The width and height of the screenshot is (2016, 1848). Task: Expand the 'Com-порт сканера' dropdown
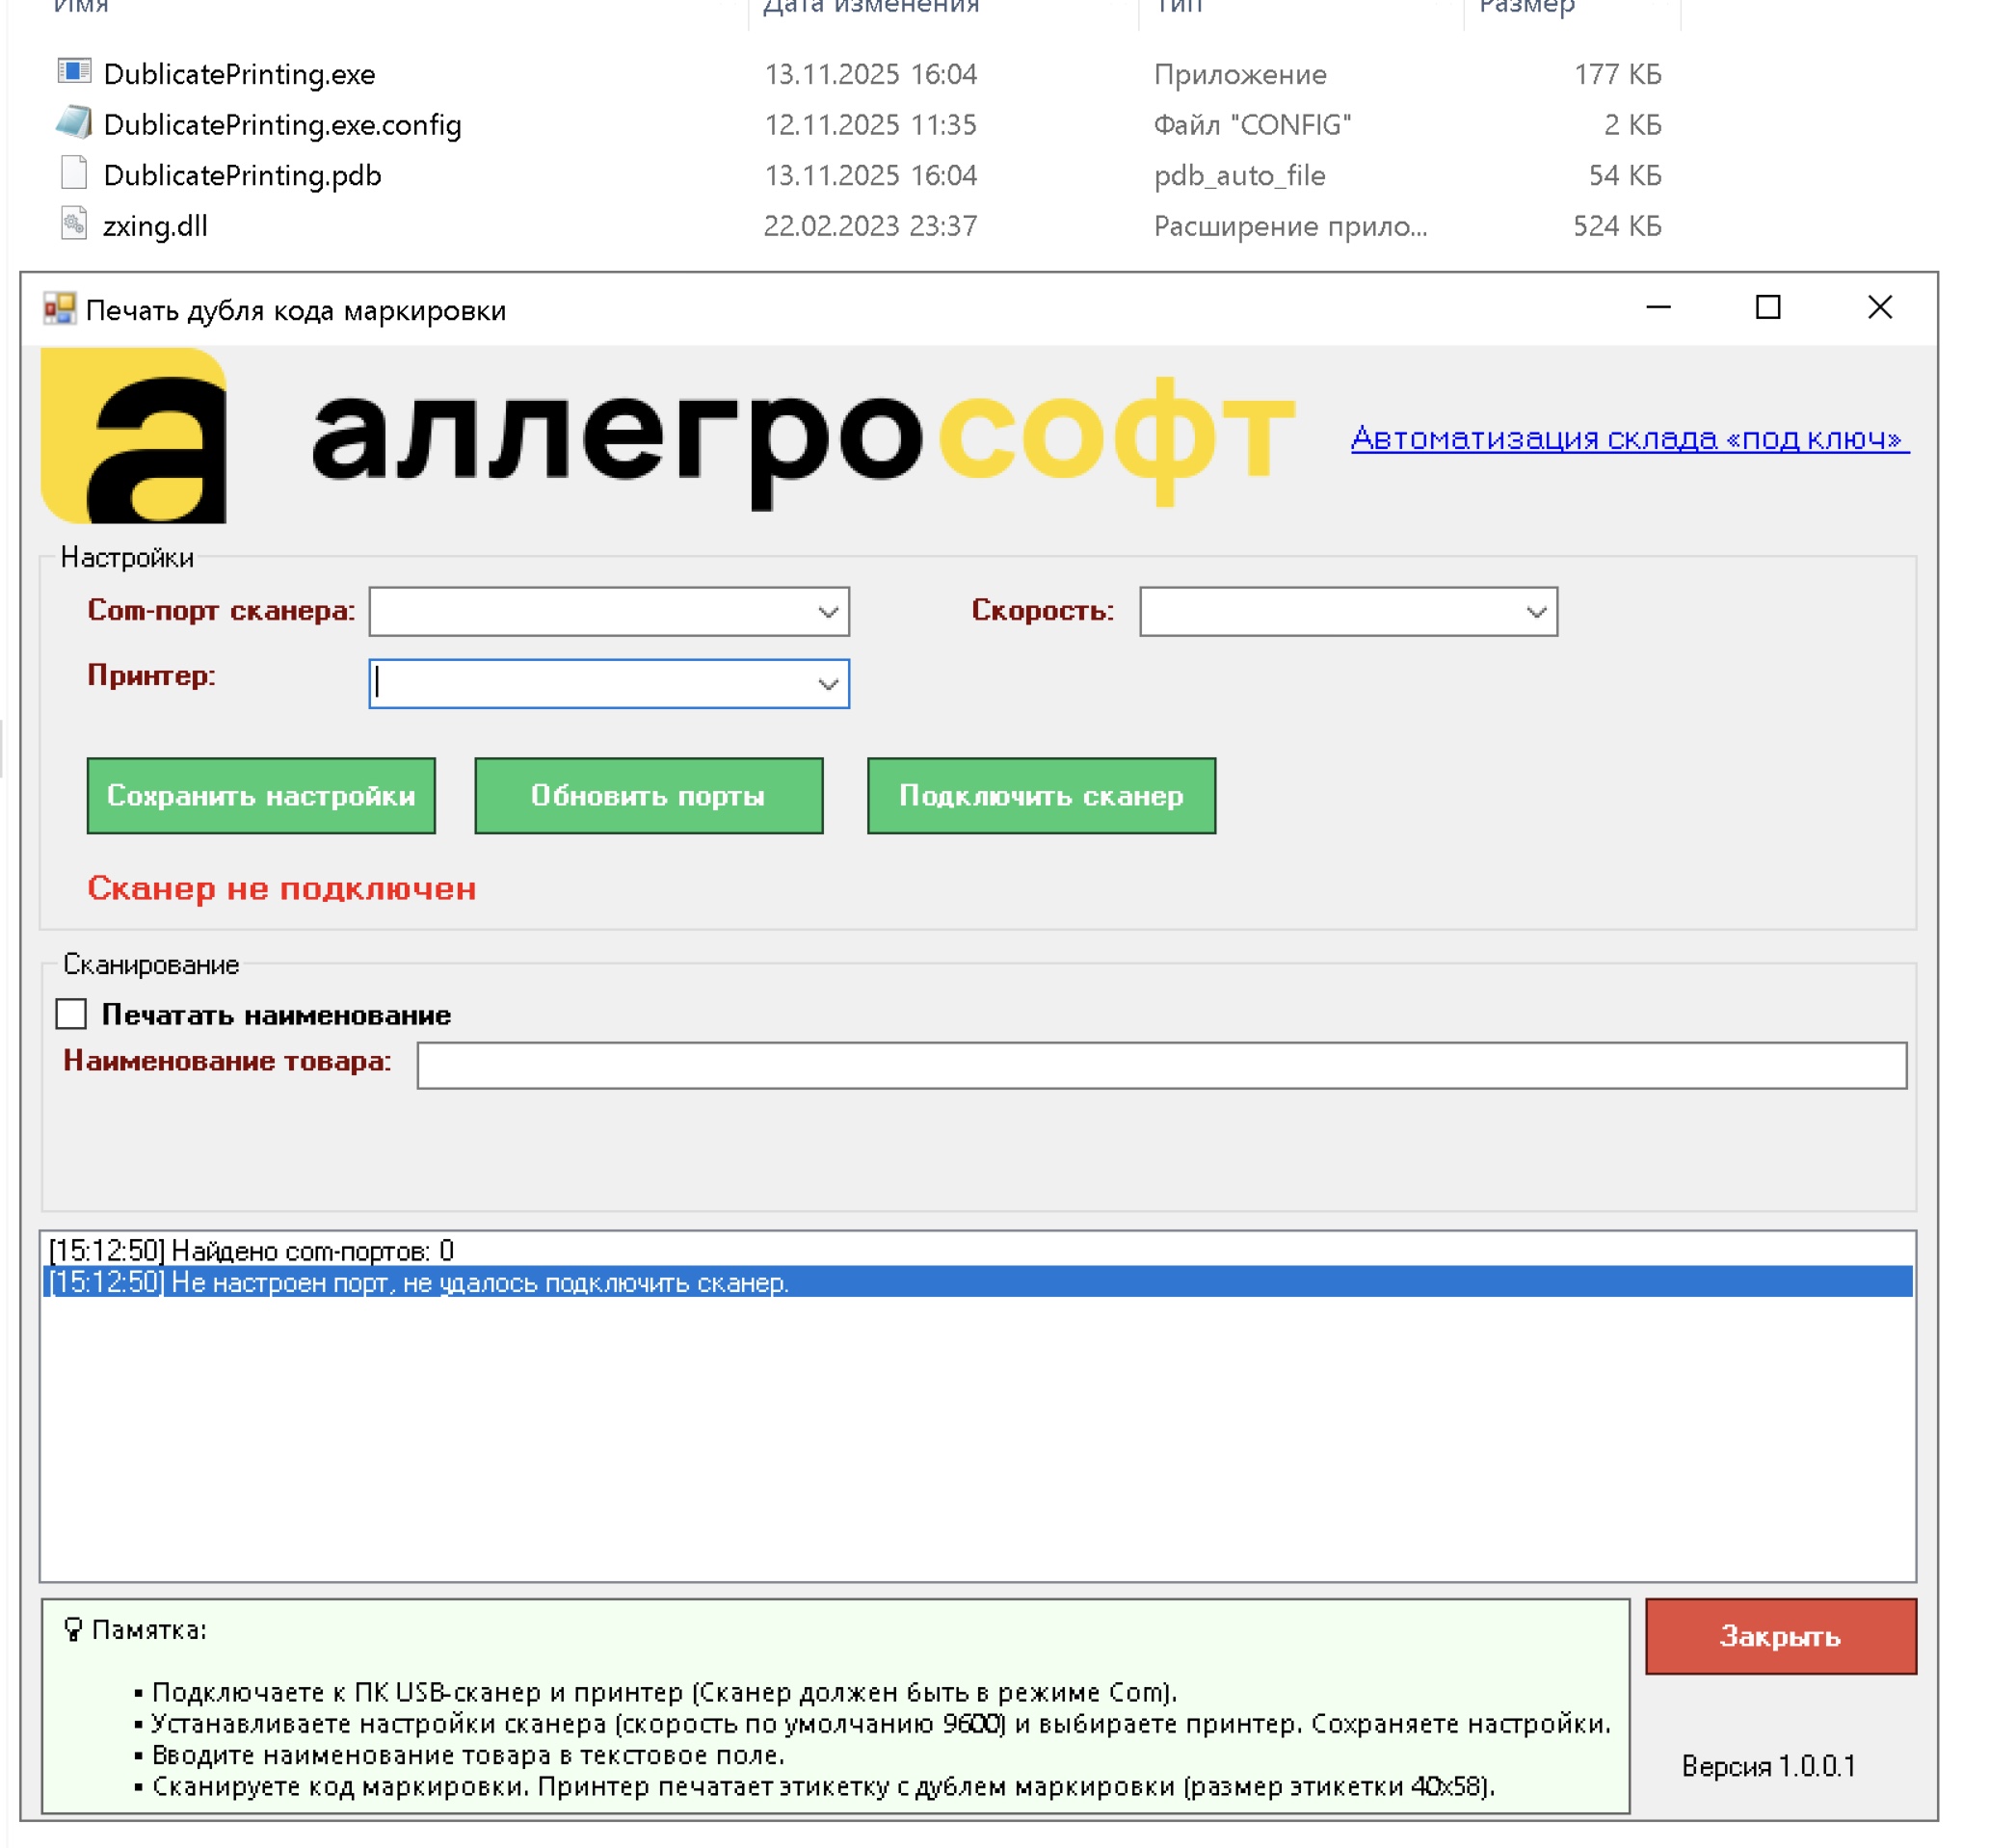(x=828, y=612)
